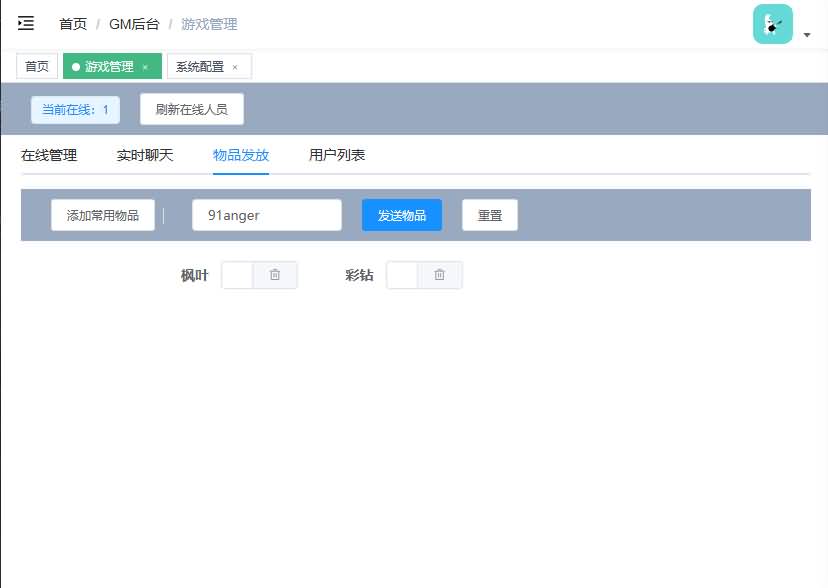Screen dimensions: 828x588
Task: Click the 首页 breadcrumb link
Action: [x=71, y=23]
